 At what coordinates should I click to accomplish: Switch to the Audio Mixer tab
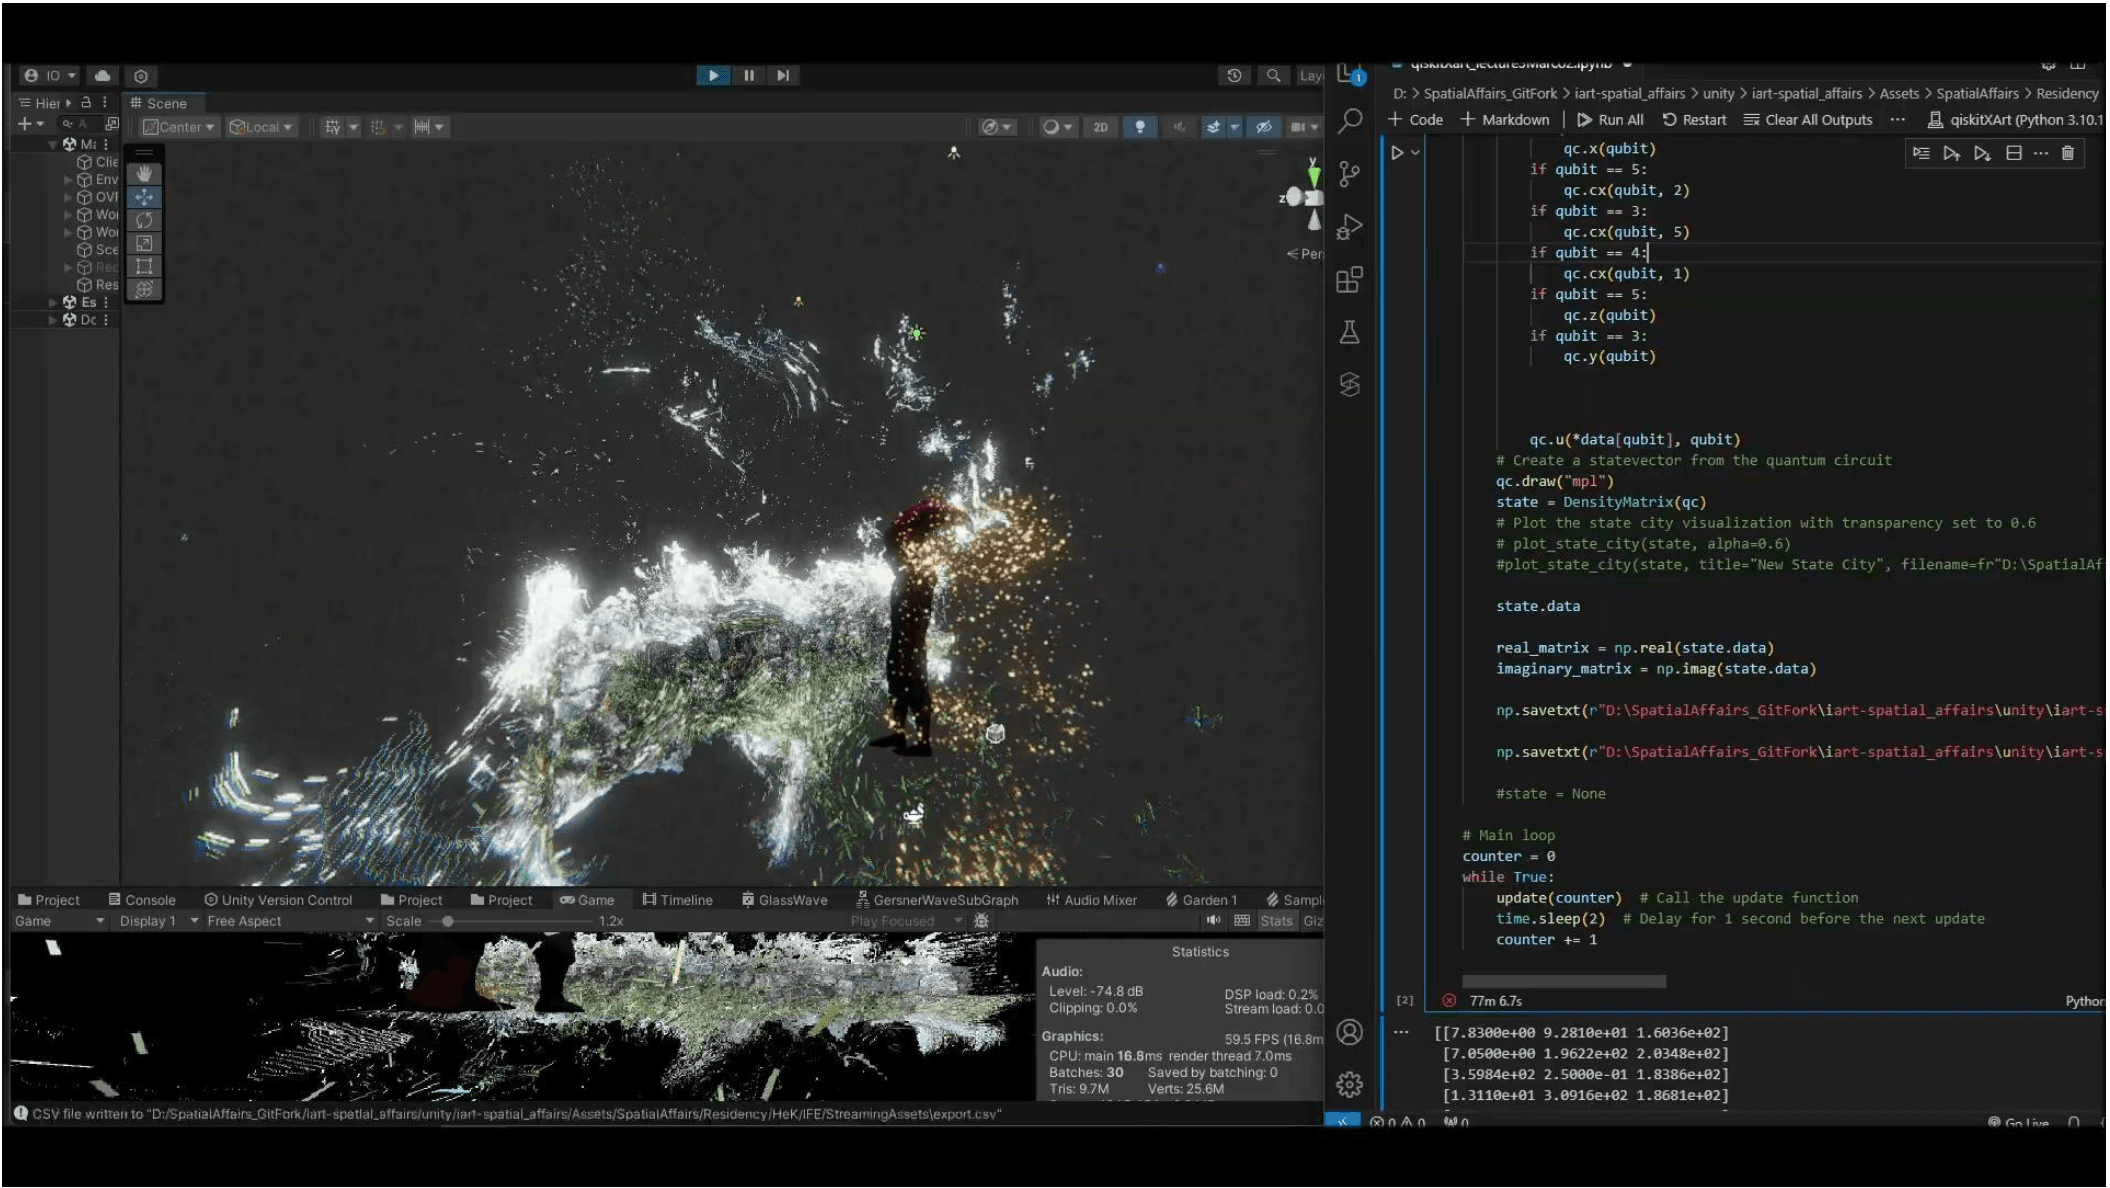click(1091, 900)
